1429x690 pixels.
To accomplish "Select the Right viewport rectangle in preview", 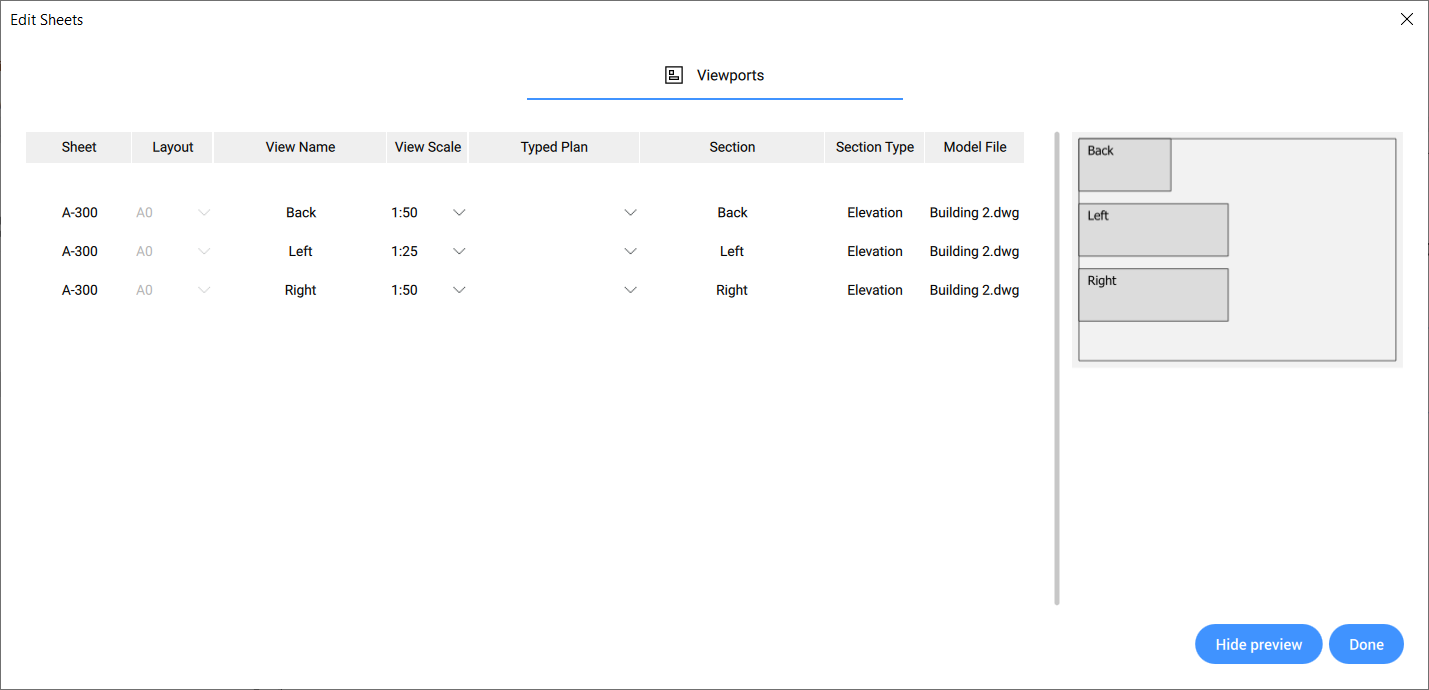I will pos(1153,295).
